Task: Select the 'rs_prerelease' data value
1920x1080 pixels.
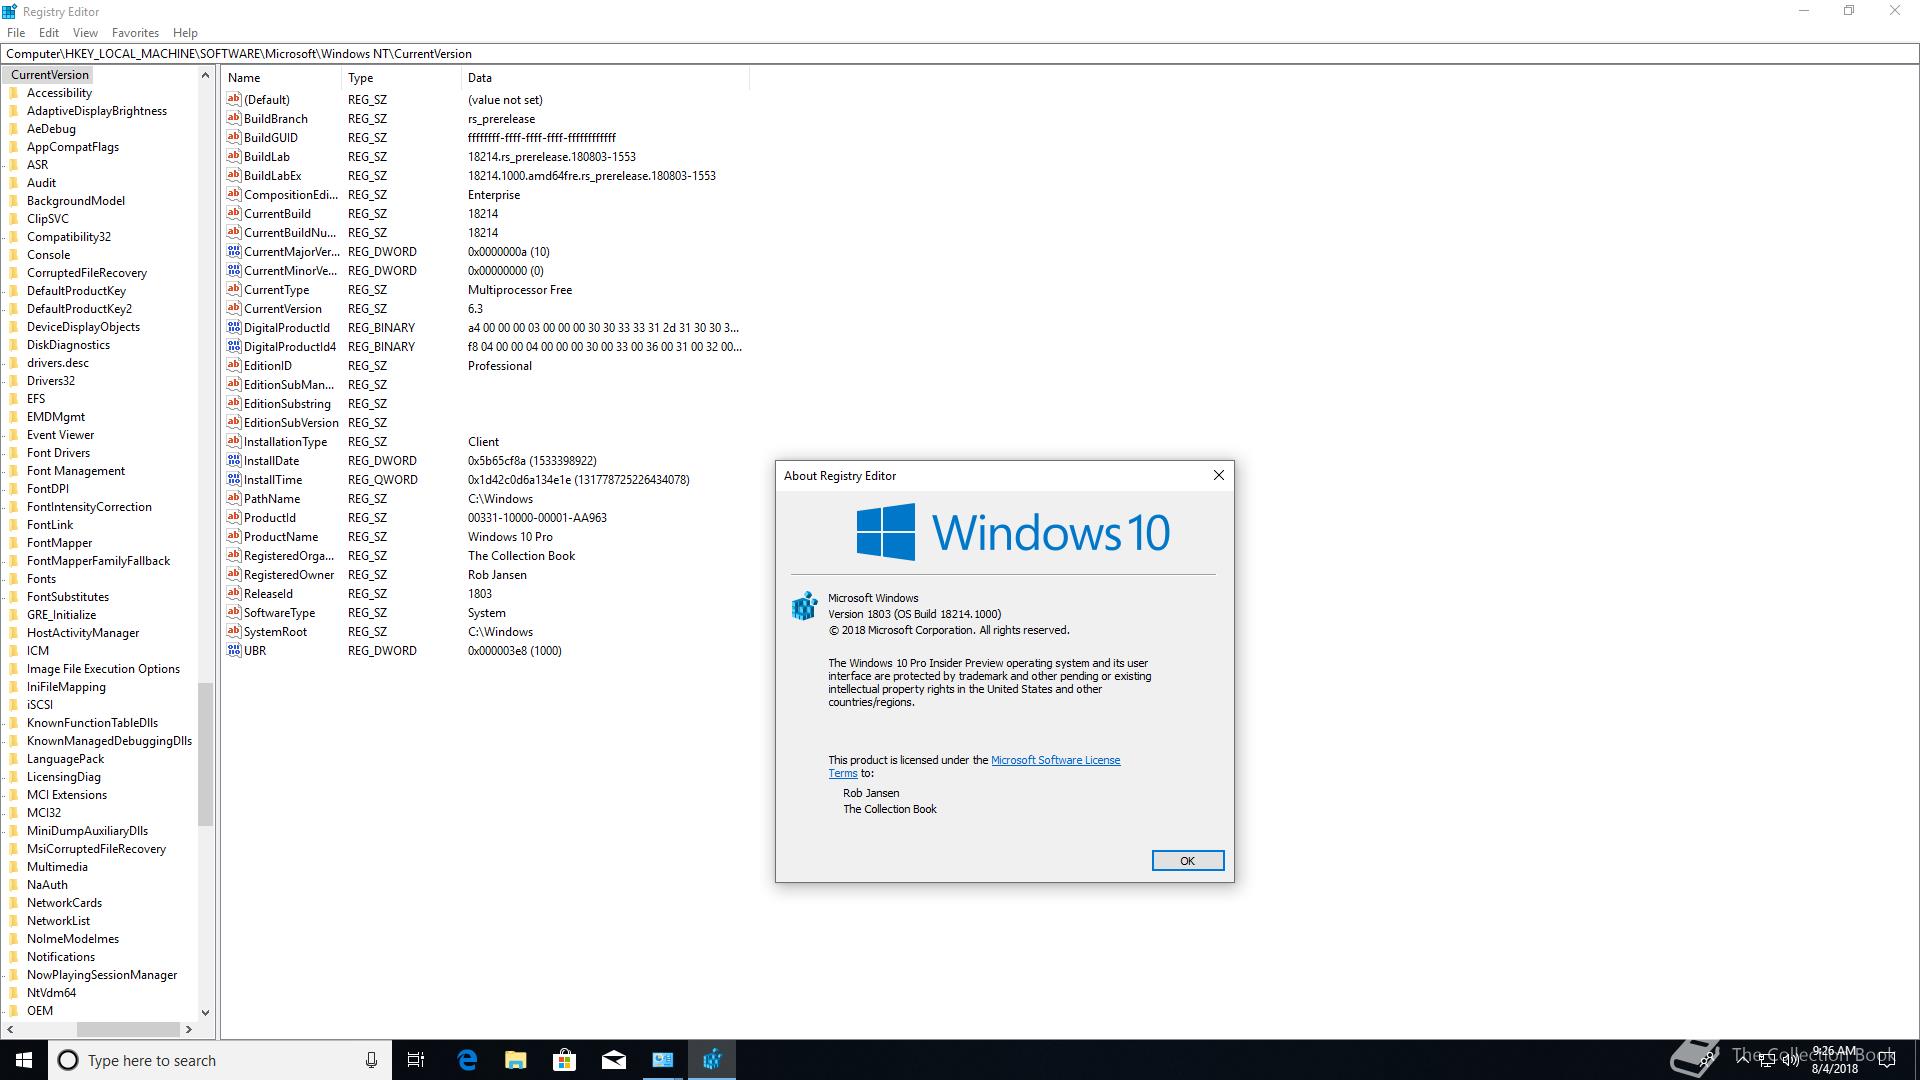Action: [x=501, y=119]
